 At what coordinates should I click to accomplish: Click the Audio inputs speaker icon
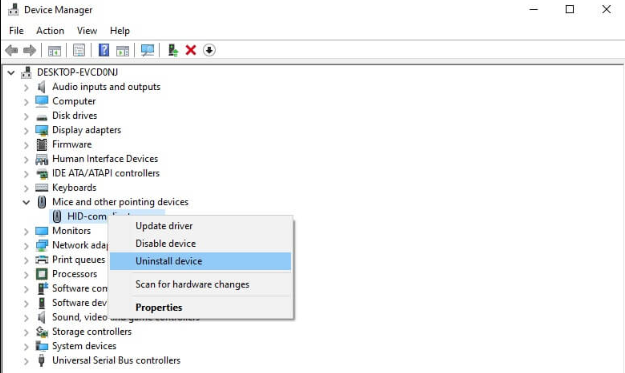tap(41, 87)
